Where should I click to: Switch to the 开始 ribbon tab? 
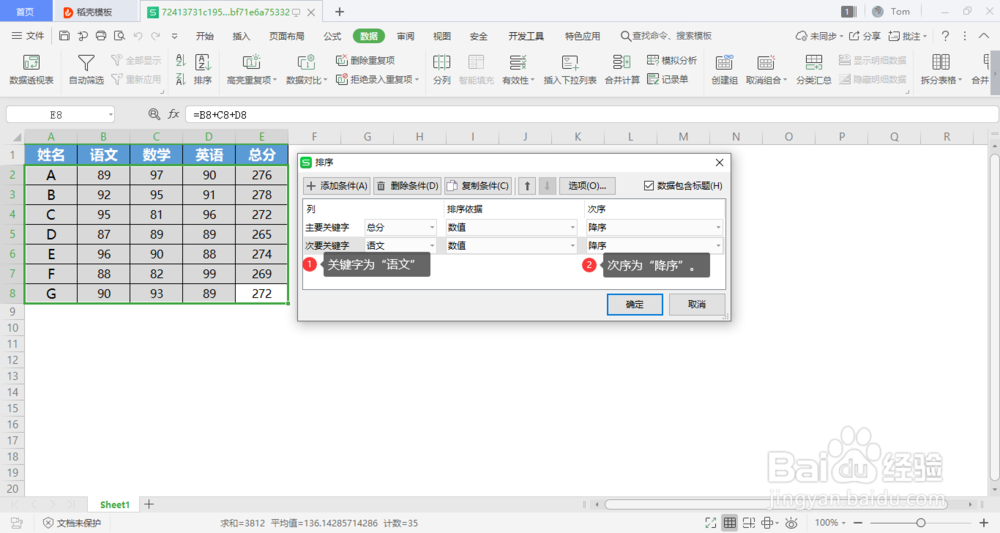point(205,36)
